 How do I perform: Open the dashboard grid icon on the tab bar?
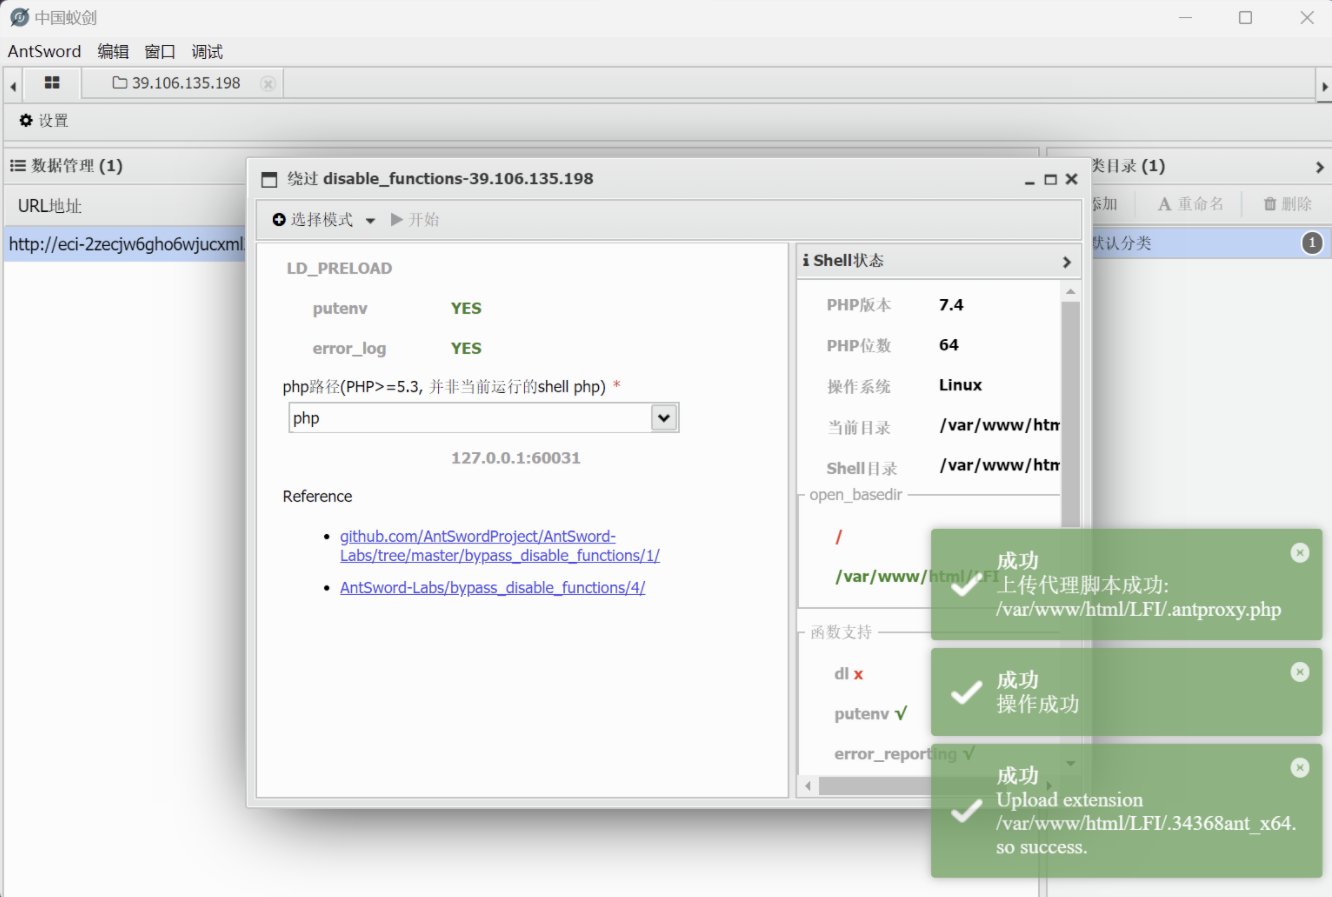coord(52,84)
